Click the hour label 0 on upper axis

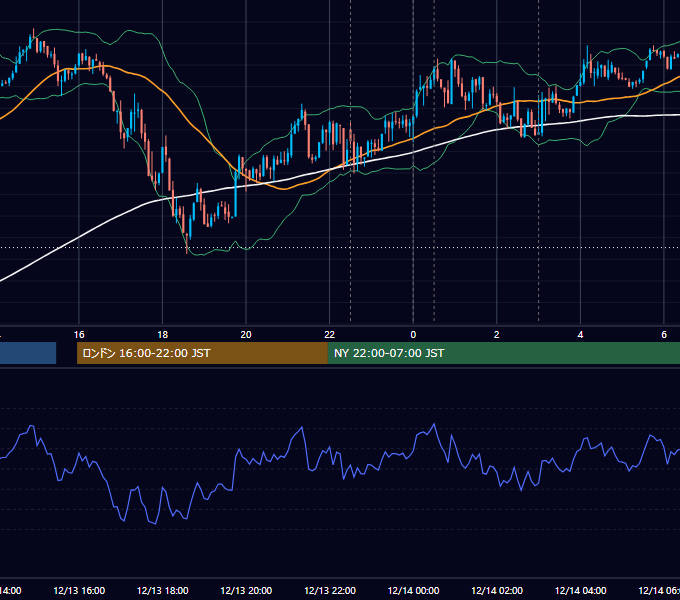click(413, 335)
